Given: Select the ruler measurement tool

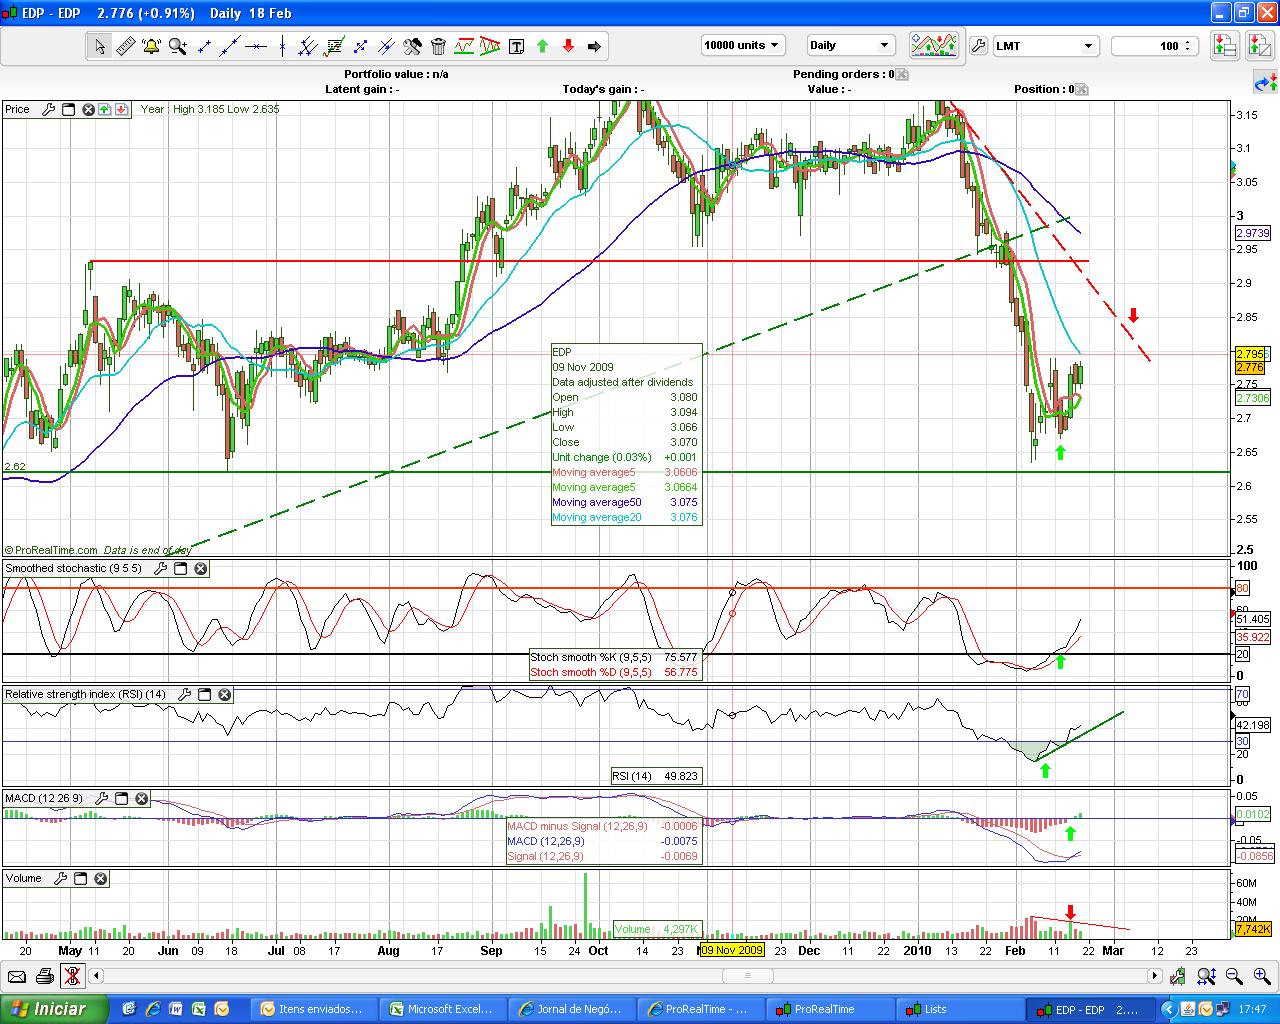Looking at the screenshot, I should (x=126, y=46).
